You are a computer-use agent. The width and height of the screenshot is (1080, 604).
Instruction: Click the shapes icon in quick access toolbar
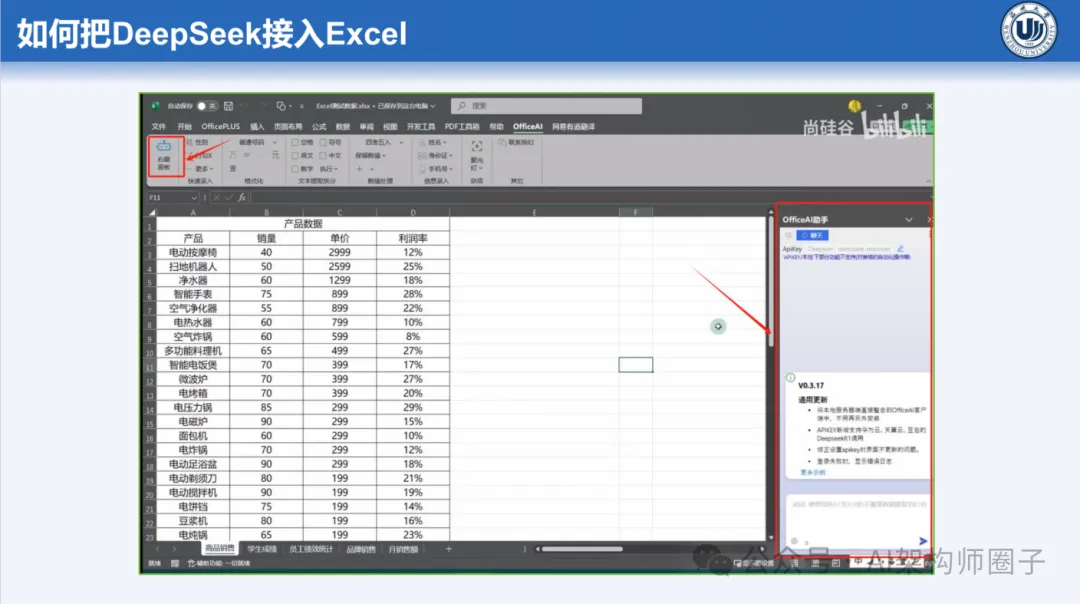[281, 106]
